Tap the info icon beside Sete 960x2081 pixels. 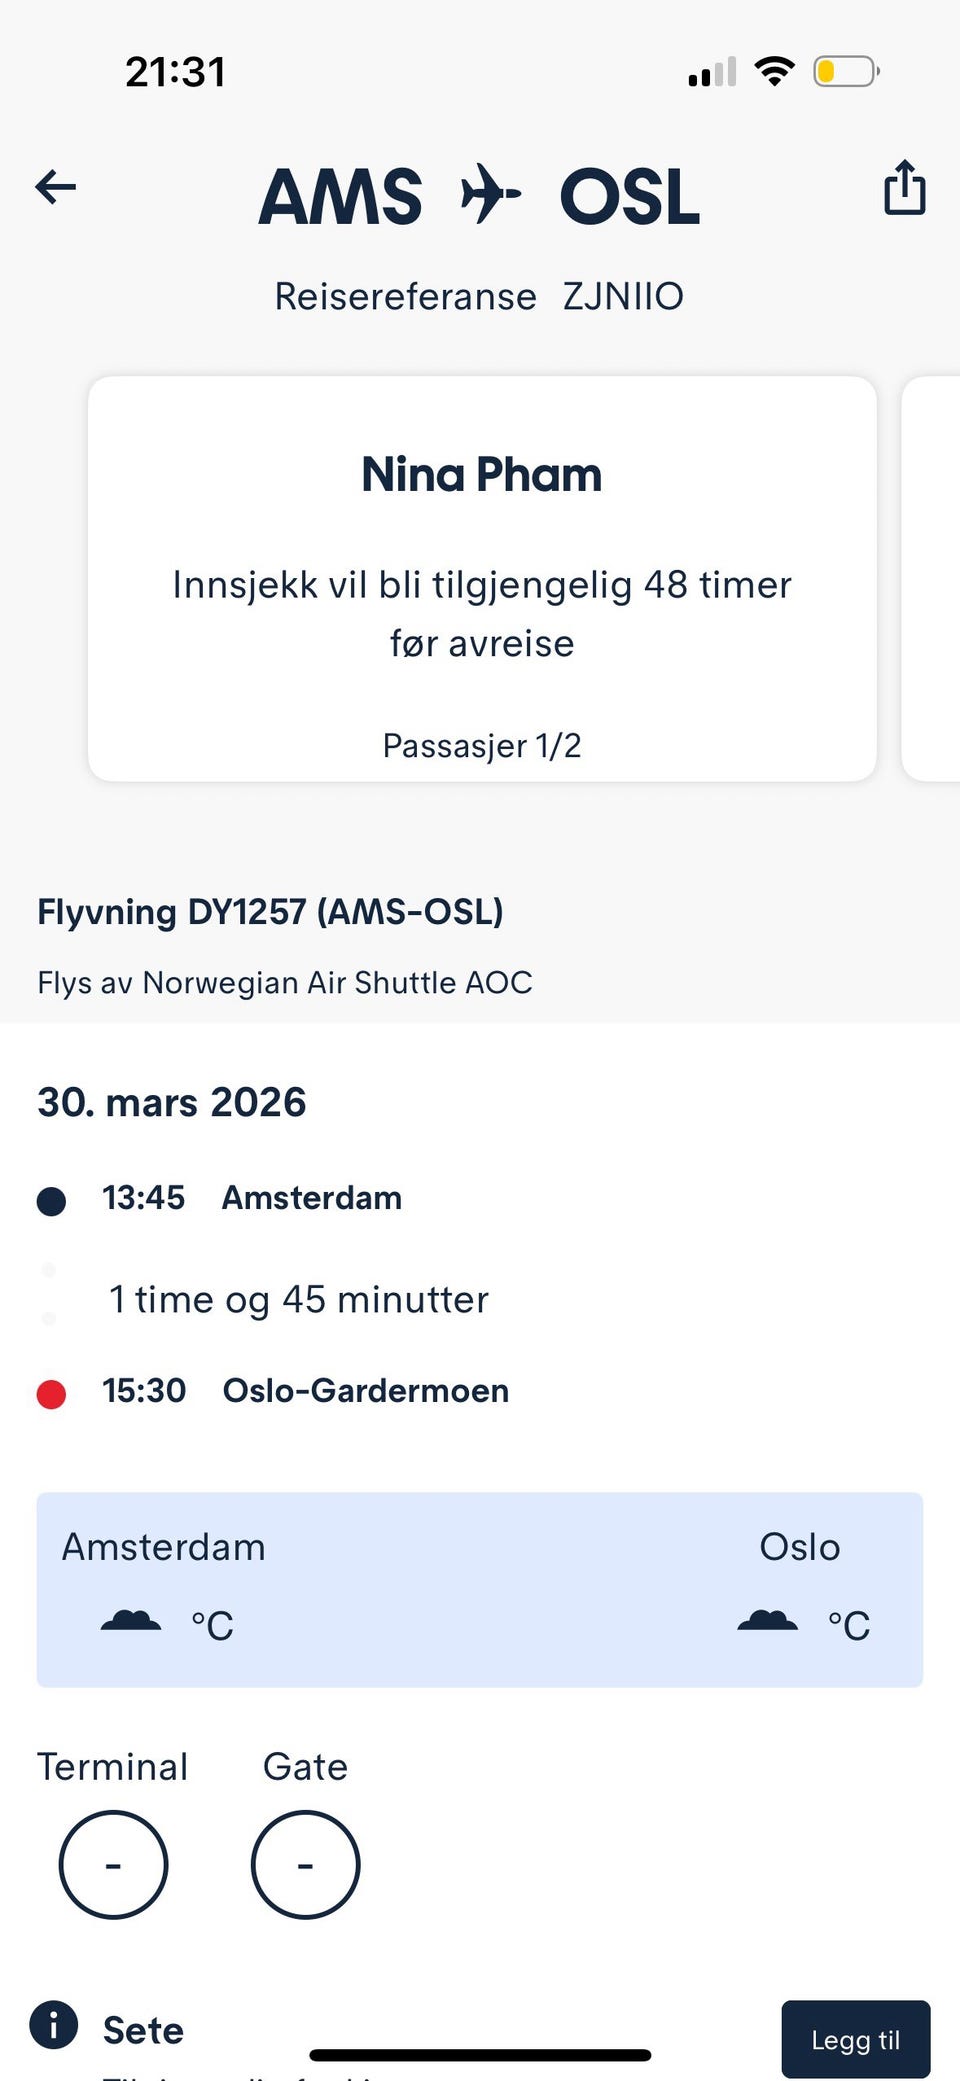click(x=54, y=2025)
